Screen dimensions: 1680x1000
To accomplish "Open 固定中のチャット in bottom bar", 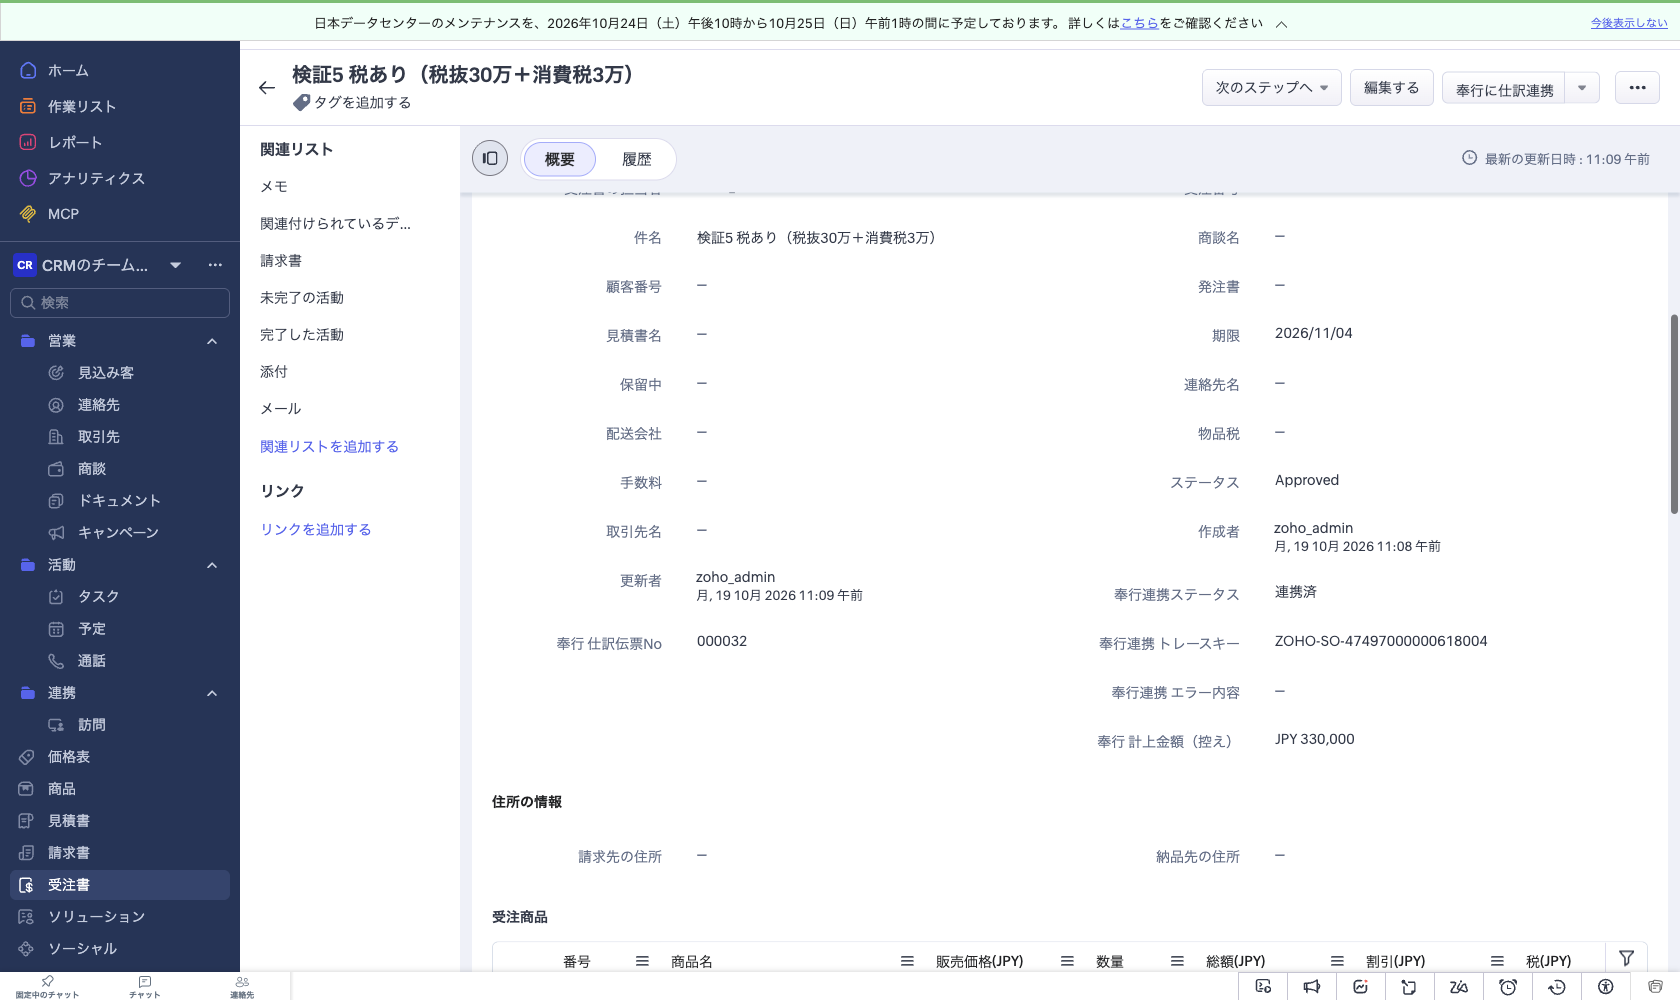I will (x=47, y=987).
